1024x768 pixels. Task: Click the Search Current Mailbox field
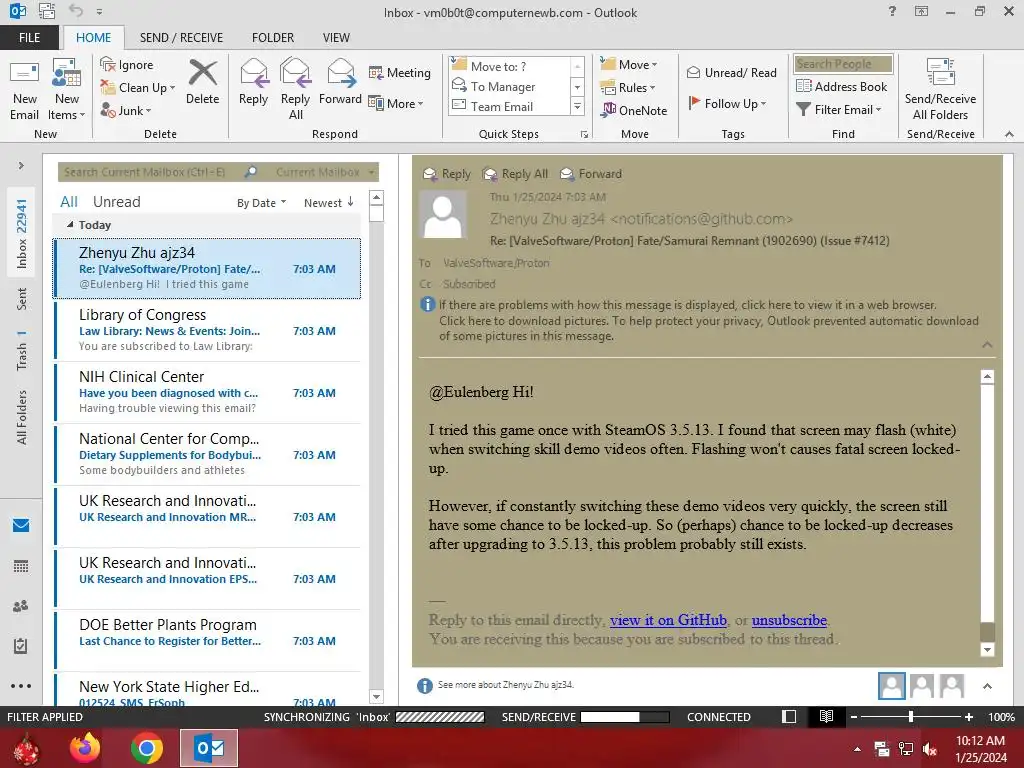click(x=149, y=172)
